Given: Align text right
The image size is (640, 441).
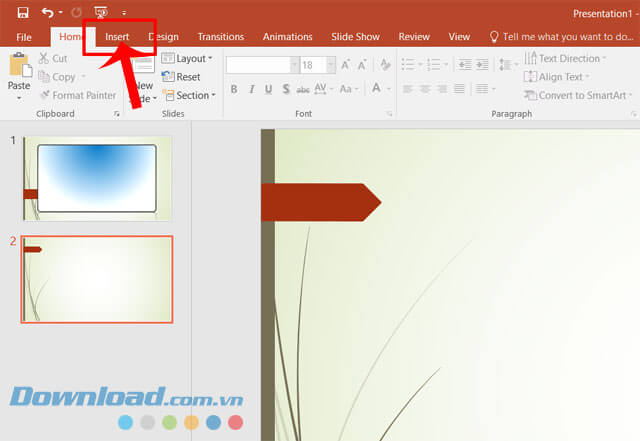Looking at the screenshot, I should (442, 89).
